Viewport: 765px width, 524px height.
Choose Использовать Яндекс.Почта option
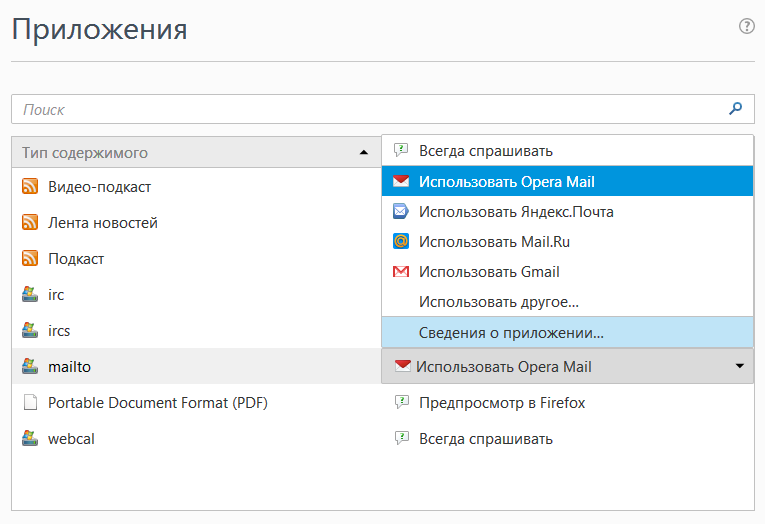click(x=567, y=212)
